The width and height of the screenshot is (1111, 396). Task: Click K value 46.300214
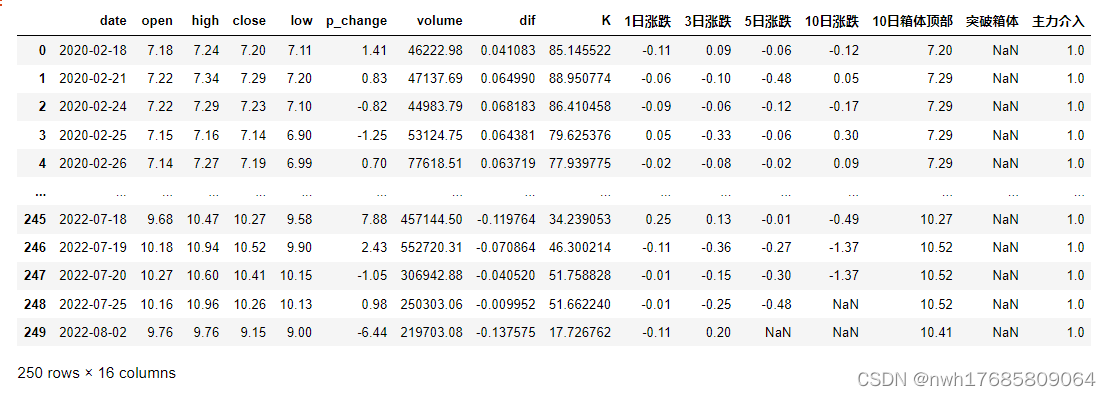(x=580, y=247)
